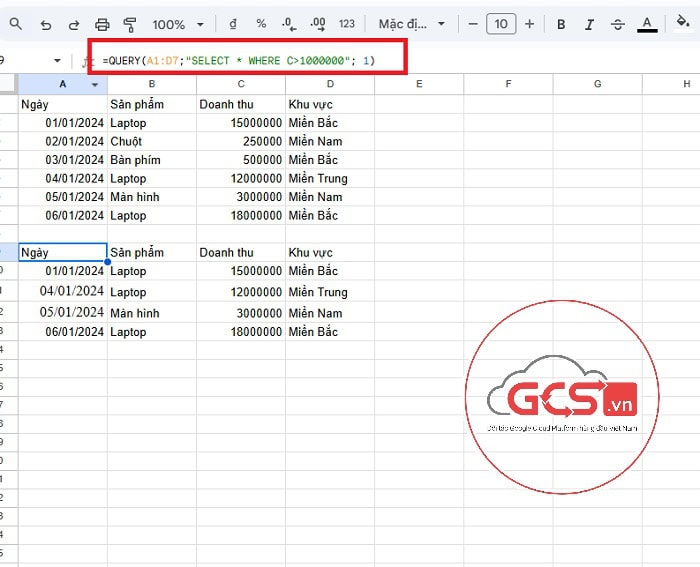The image size is (700, 567).
Task: Open the text color picker
Action: pos(647,24)
